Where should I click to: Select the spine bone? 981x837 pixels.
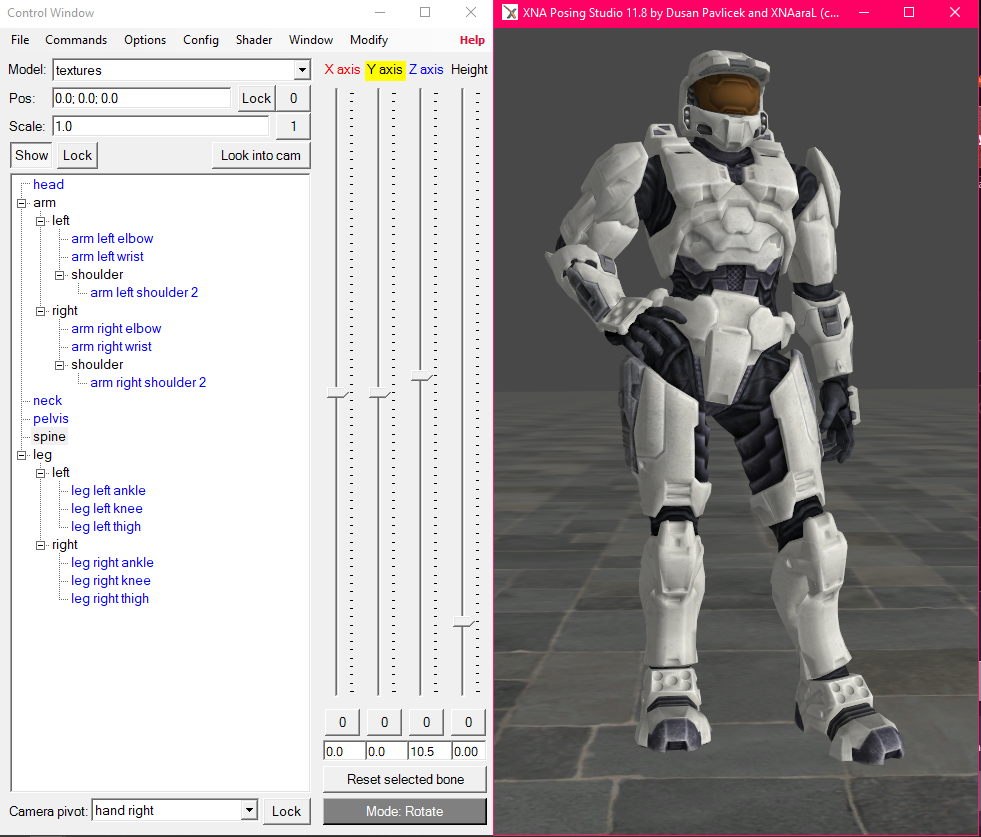pos(49,437)
